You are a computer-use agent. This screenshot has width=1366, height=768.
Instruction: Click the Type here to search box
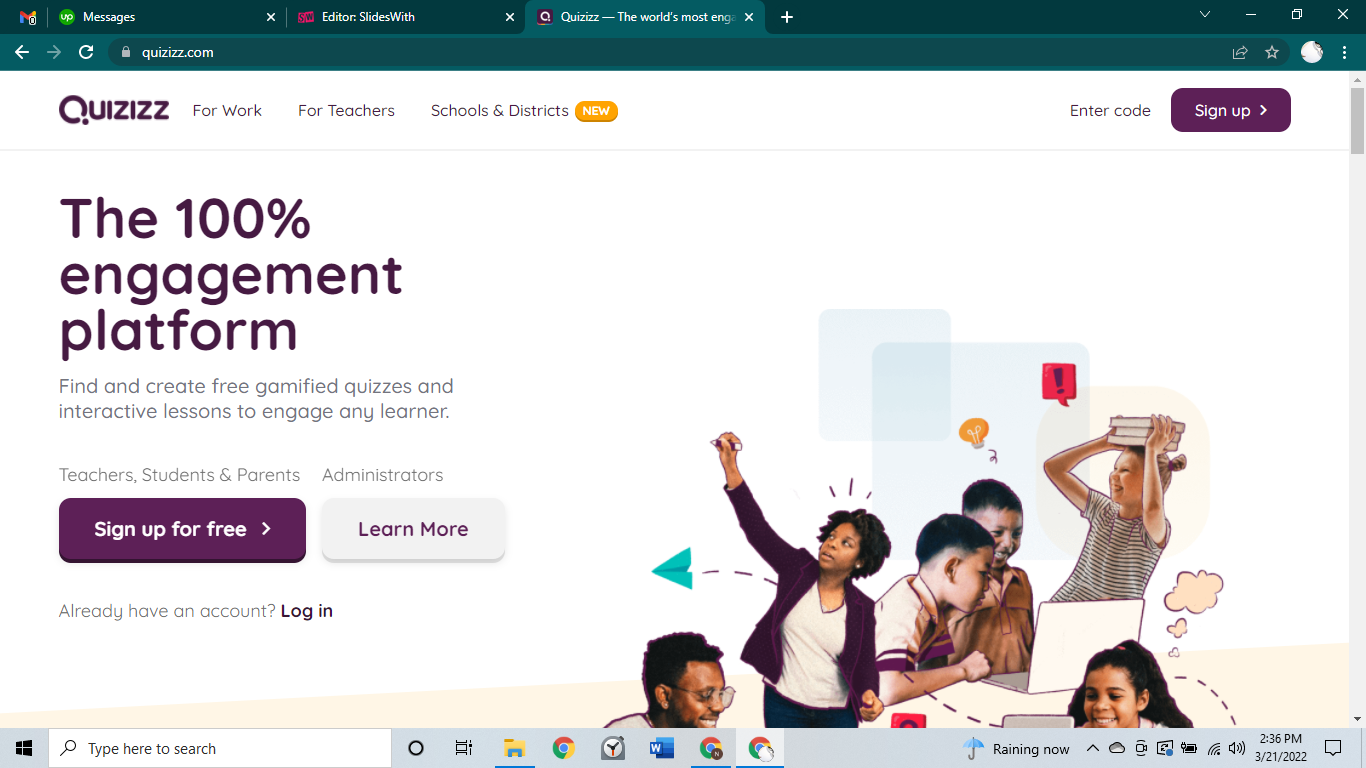click(220, 748)
